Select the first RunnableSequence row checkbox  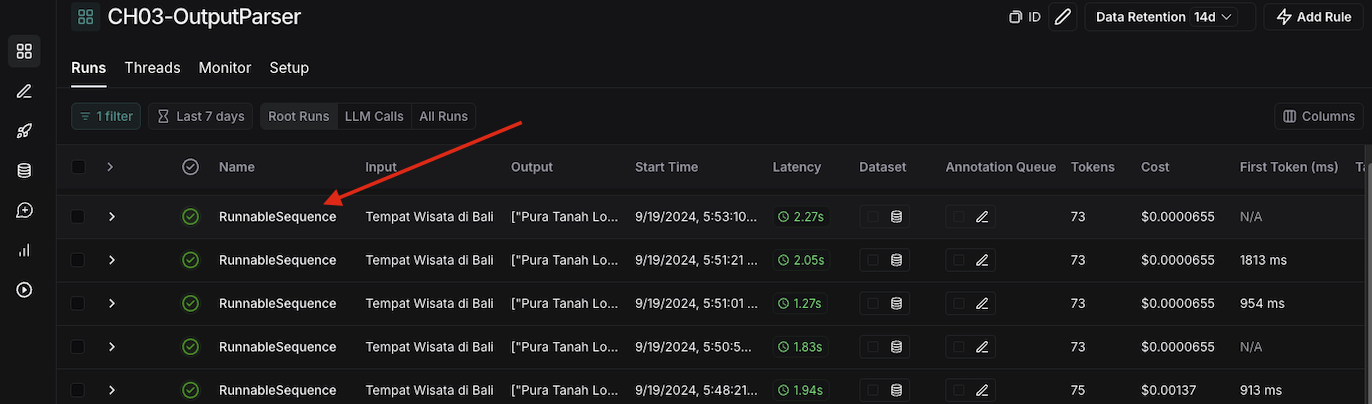pyautogui.click(x=78, y=217)
